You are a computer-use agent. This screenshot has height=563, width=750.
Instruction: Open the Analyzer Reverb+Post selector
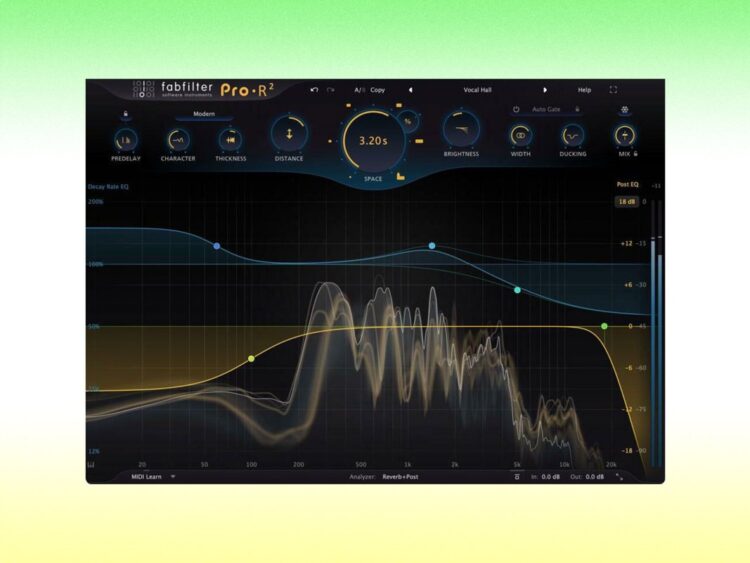click(x=400, y=477)
